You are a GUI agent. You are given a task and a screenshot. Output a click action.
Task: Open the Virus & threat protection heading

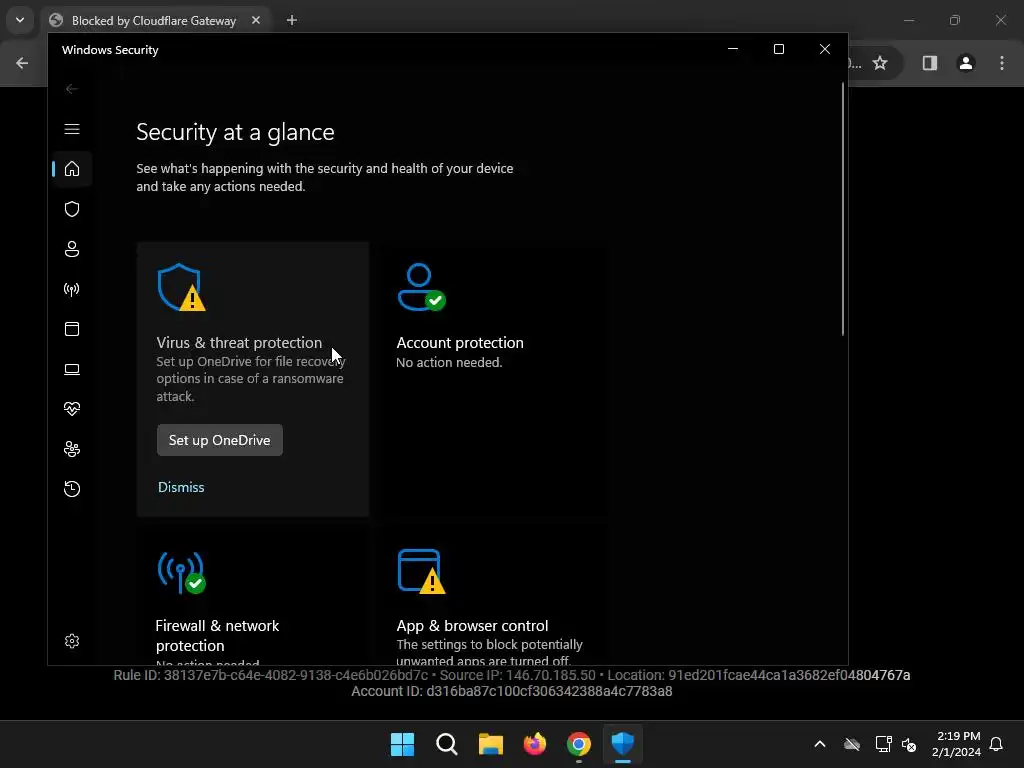point(239,343)
